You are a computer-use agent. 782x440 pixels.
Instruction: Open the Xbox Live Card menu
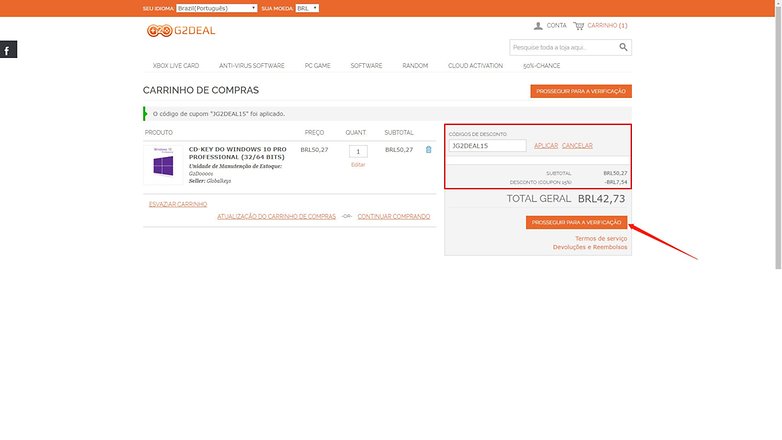pyautogui.click(x=176, y=66)
